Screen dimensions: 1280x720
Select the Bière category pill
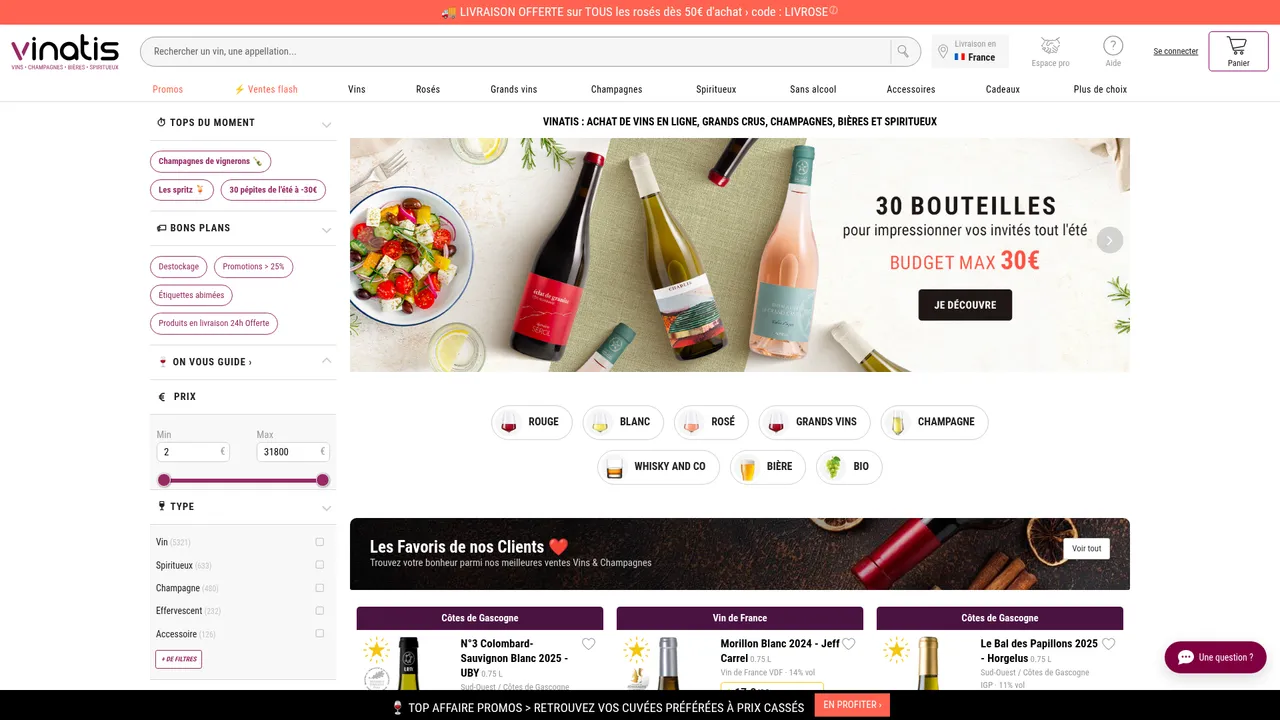click(767, 467)
